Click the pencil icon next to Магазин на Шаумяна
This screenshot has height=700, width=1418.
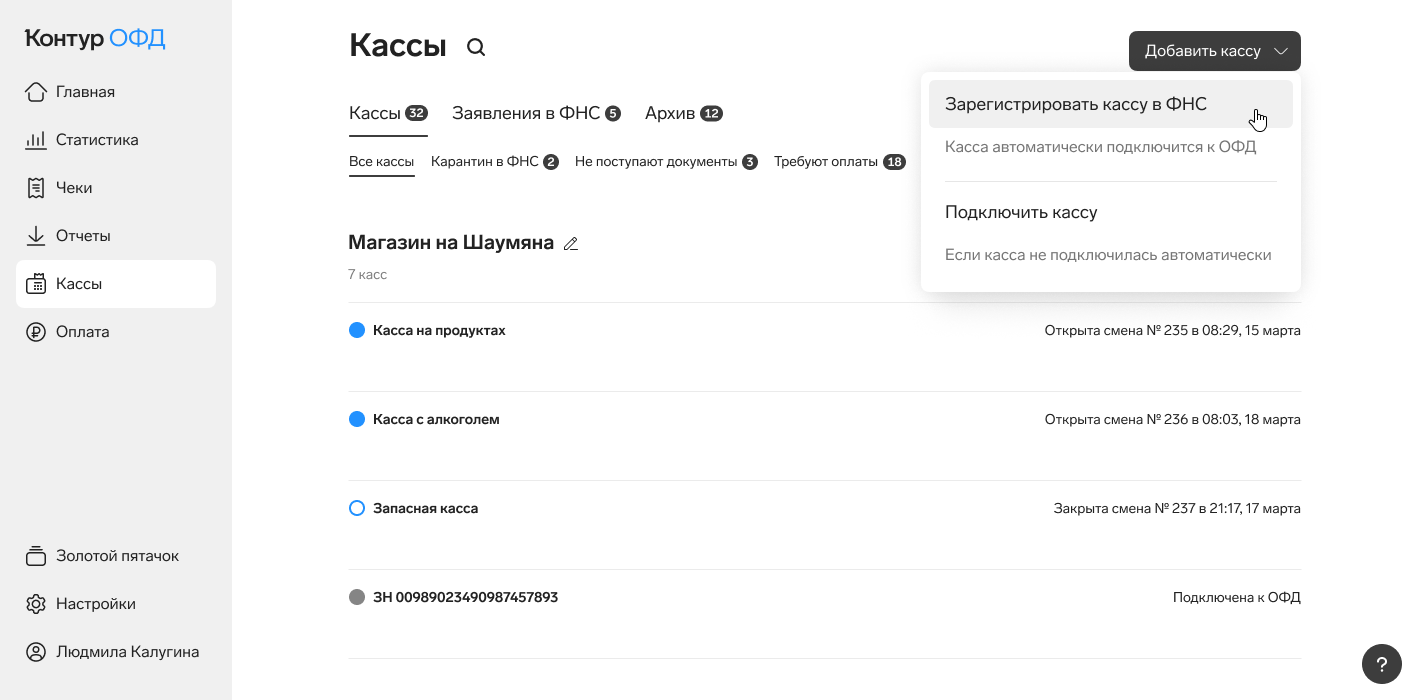571,243
